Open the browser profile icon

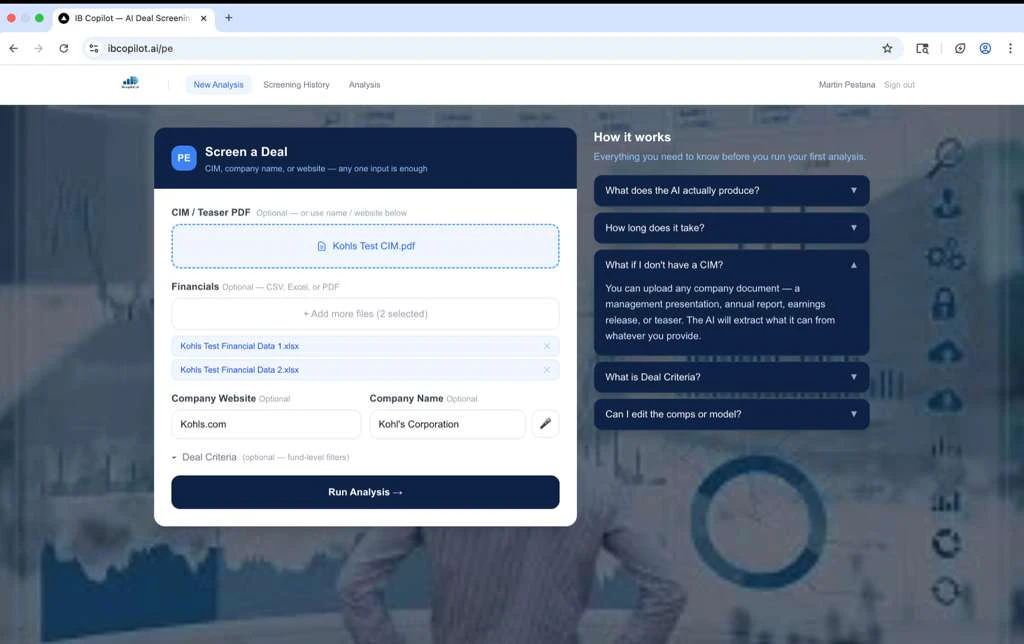pos(985,48)
